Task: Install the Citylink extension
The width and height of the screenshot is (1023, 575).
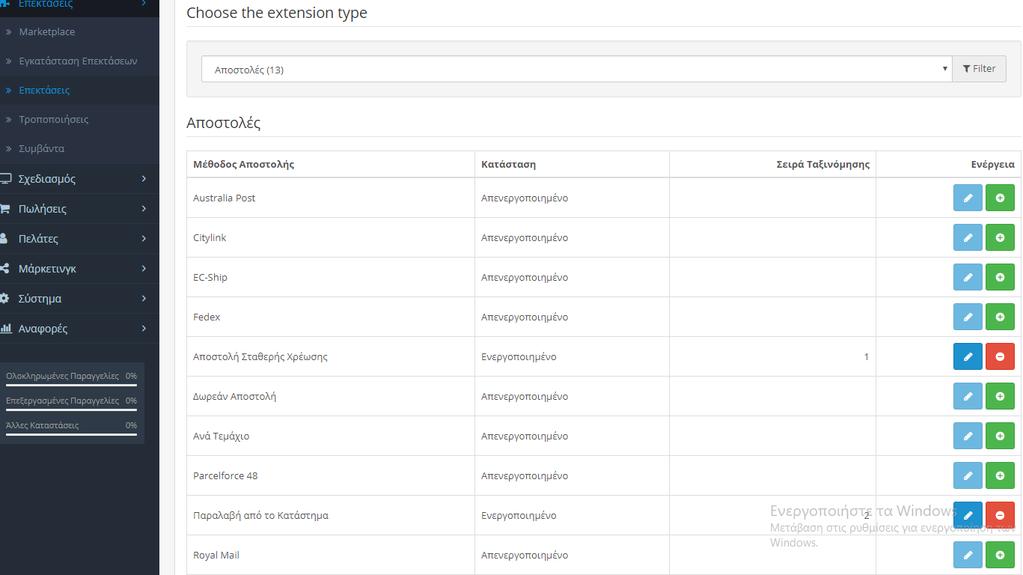Action: (x=1000, y=238)
